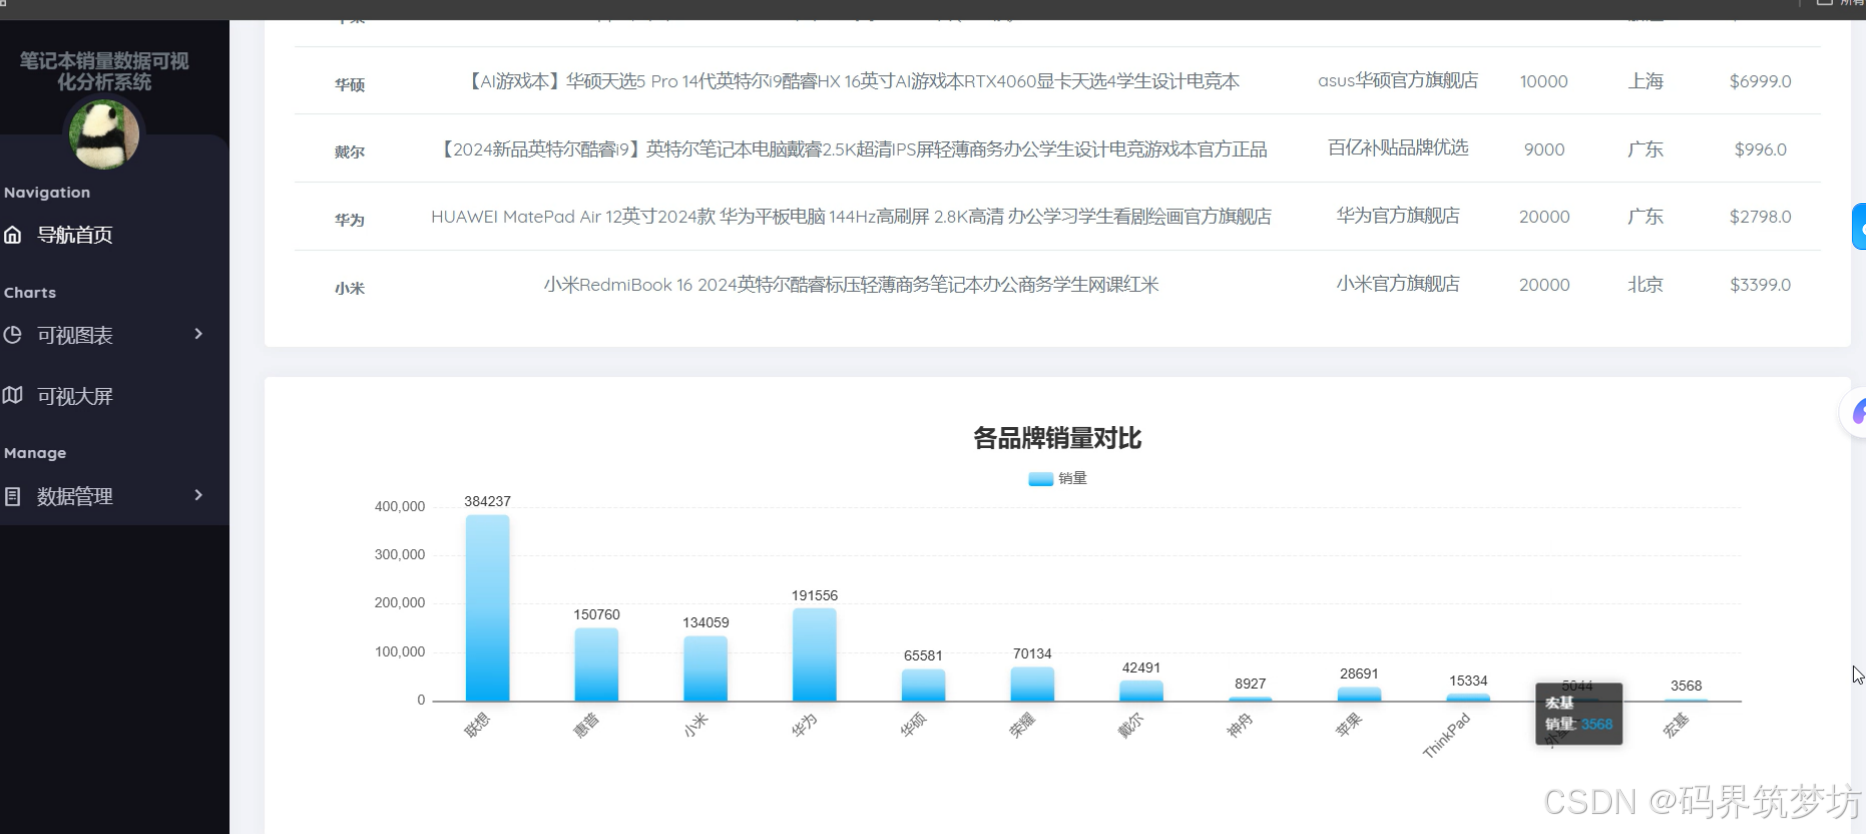The width and height of the screenshot is (1866, 834).
Task: Click the ThinkPad axis label
Action: (x=1447, y=735)
